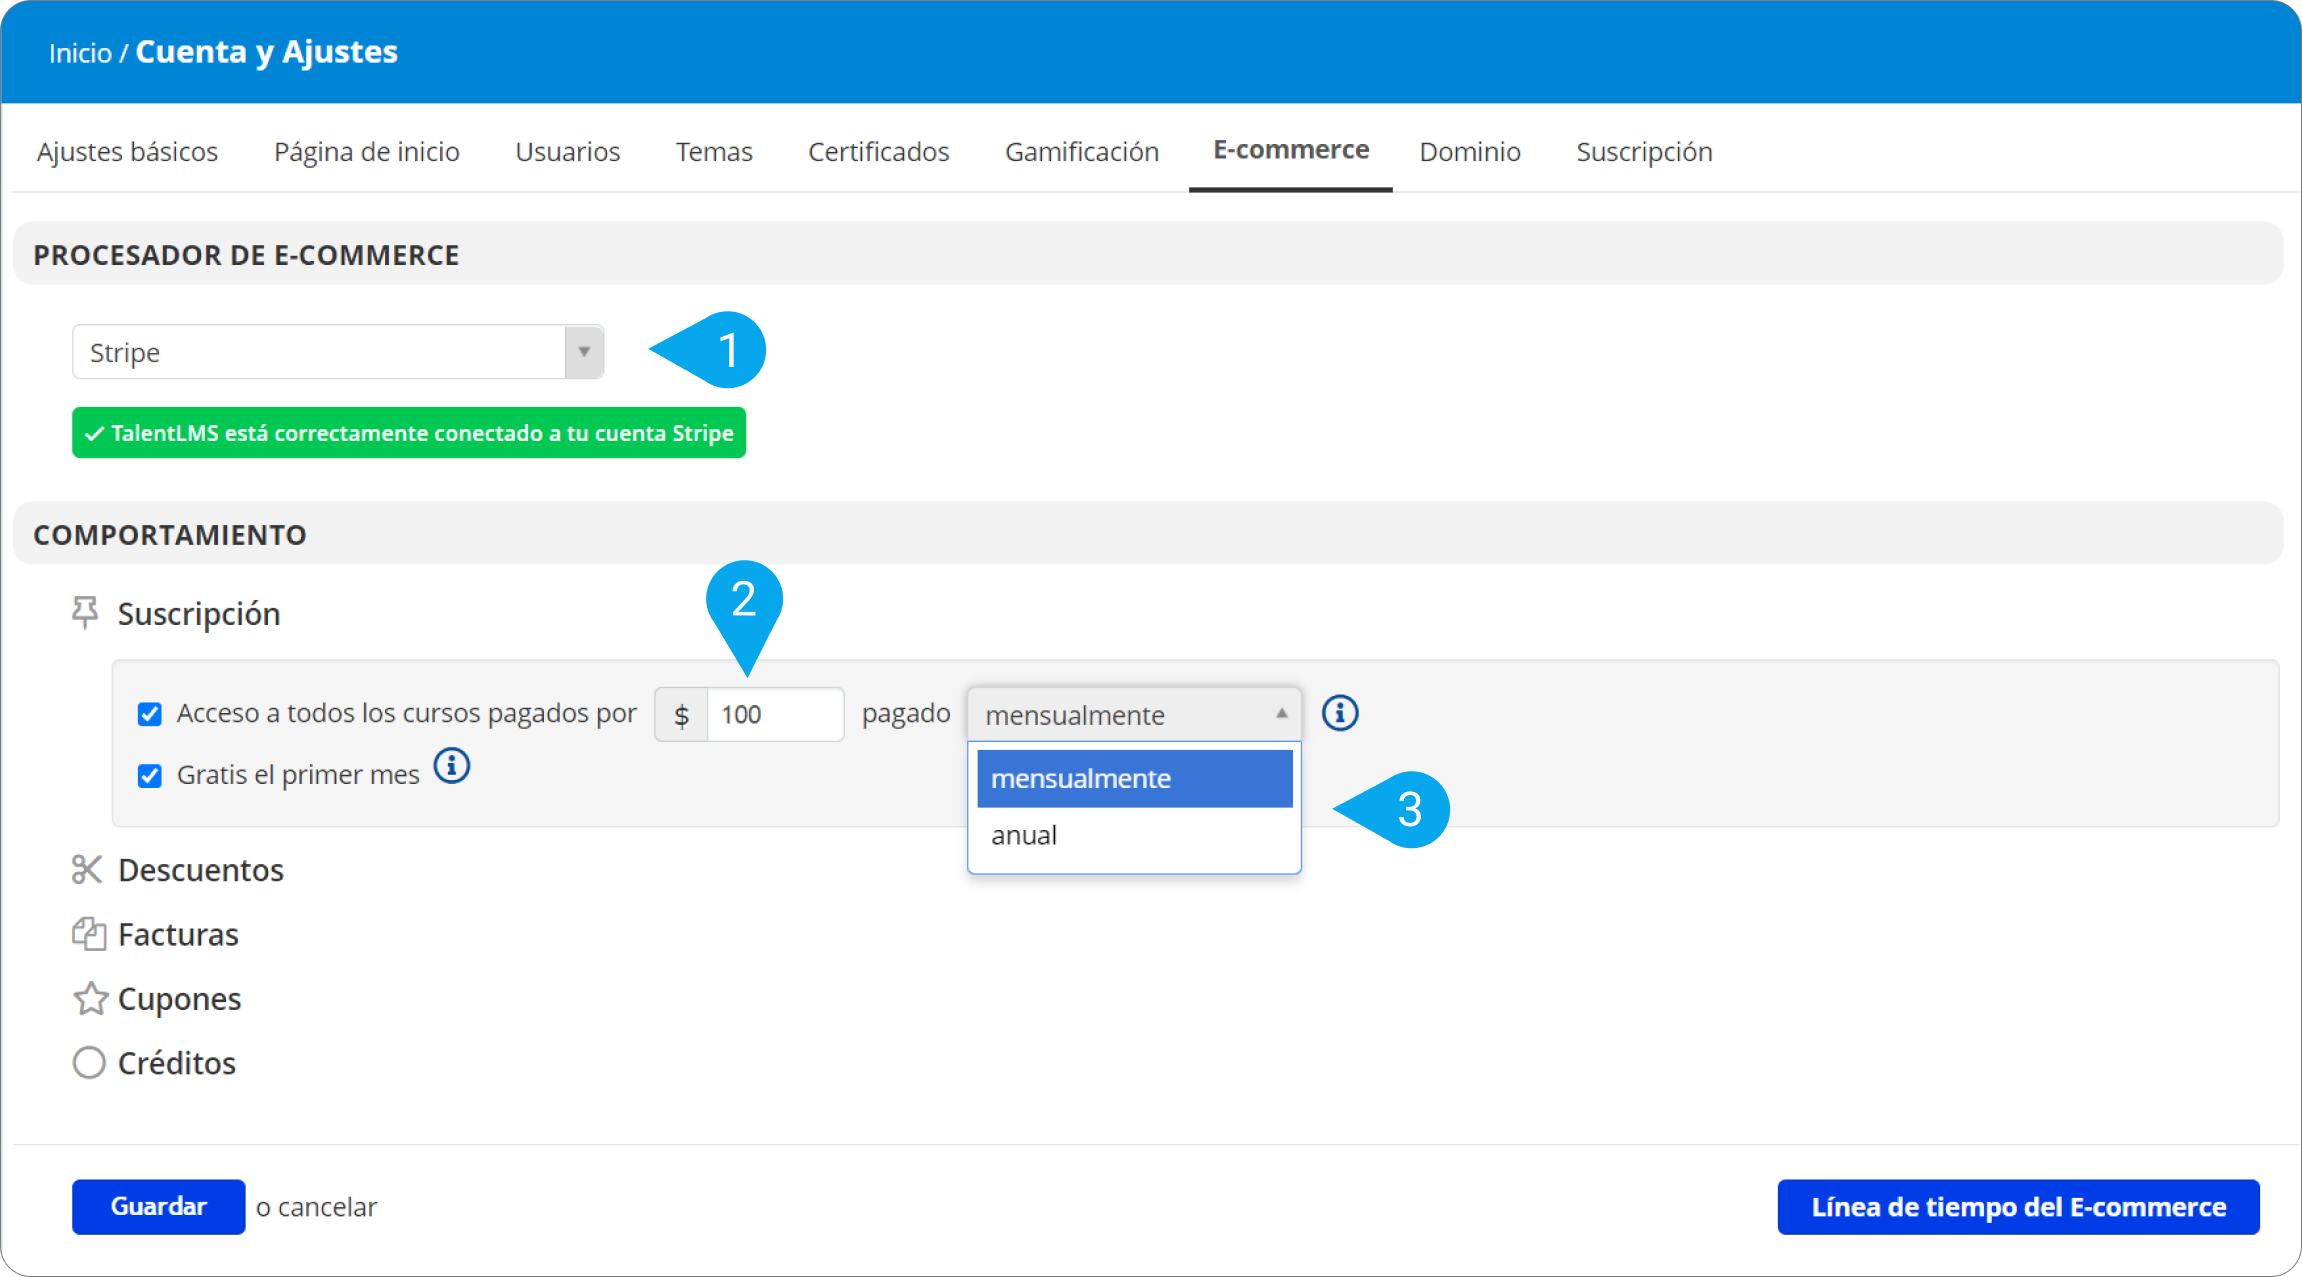Click the documents icon beside Facturas
This screenshot has height=1277, width=2302.
click(x=89, y=934)
